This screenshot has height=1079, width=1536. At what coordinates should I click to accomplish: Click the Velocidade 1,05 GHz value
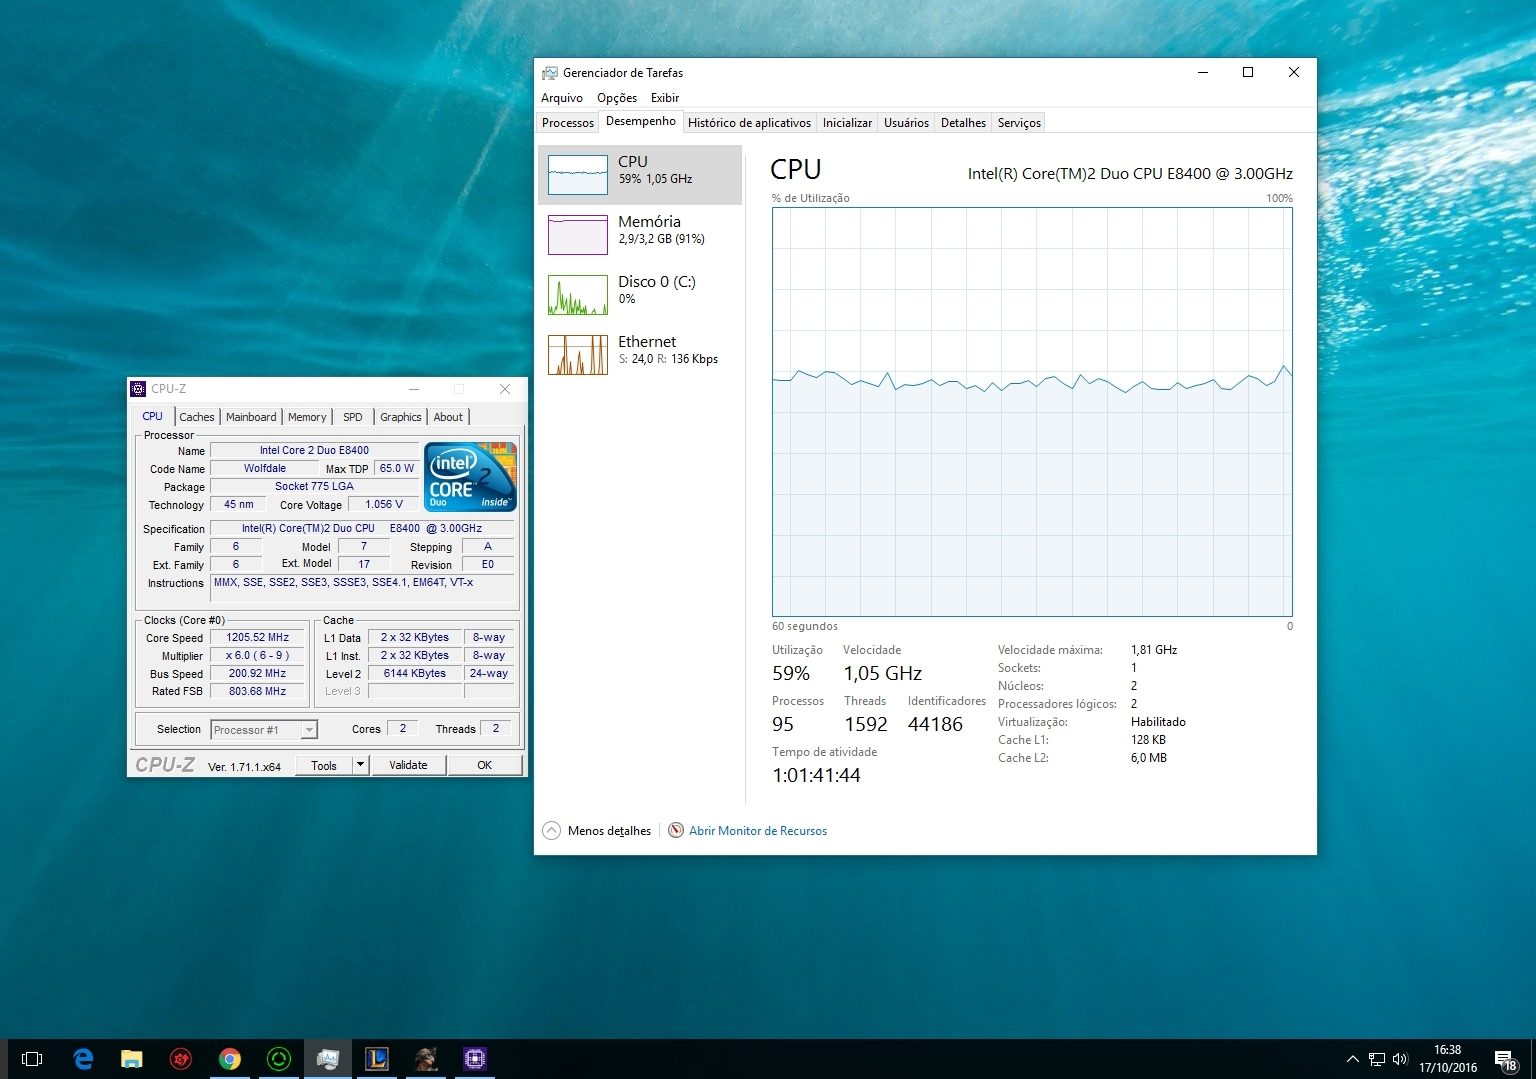click(883, 673)
